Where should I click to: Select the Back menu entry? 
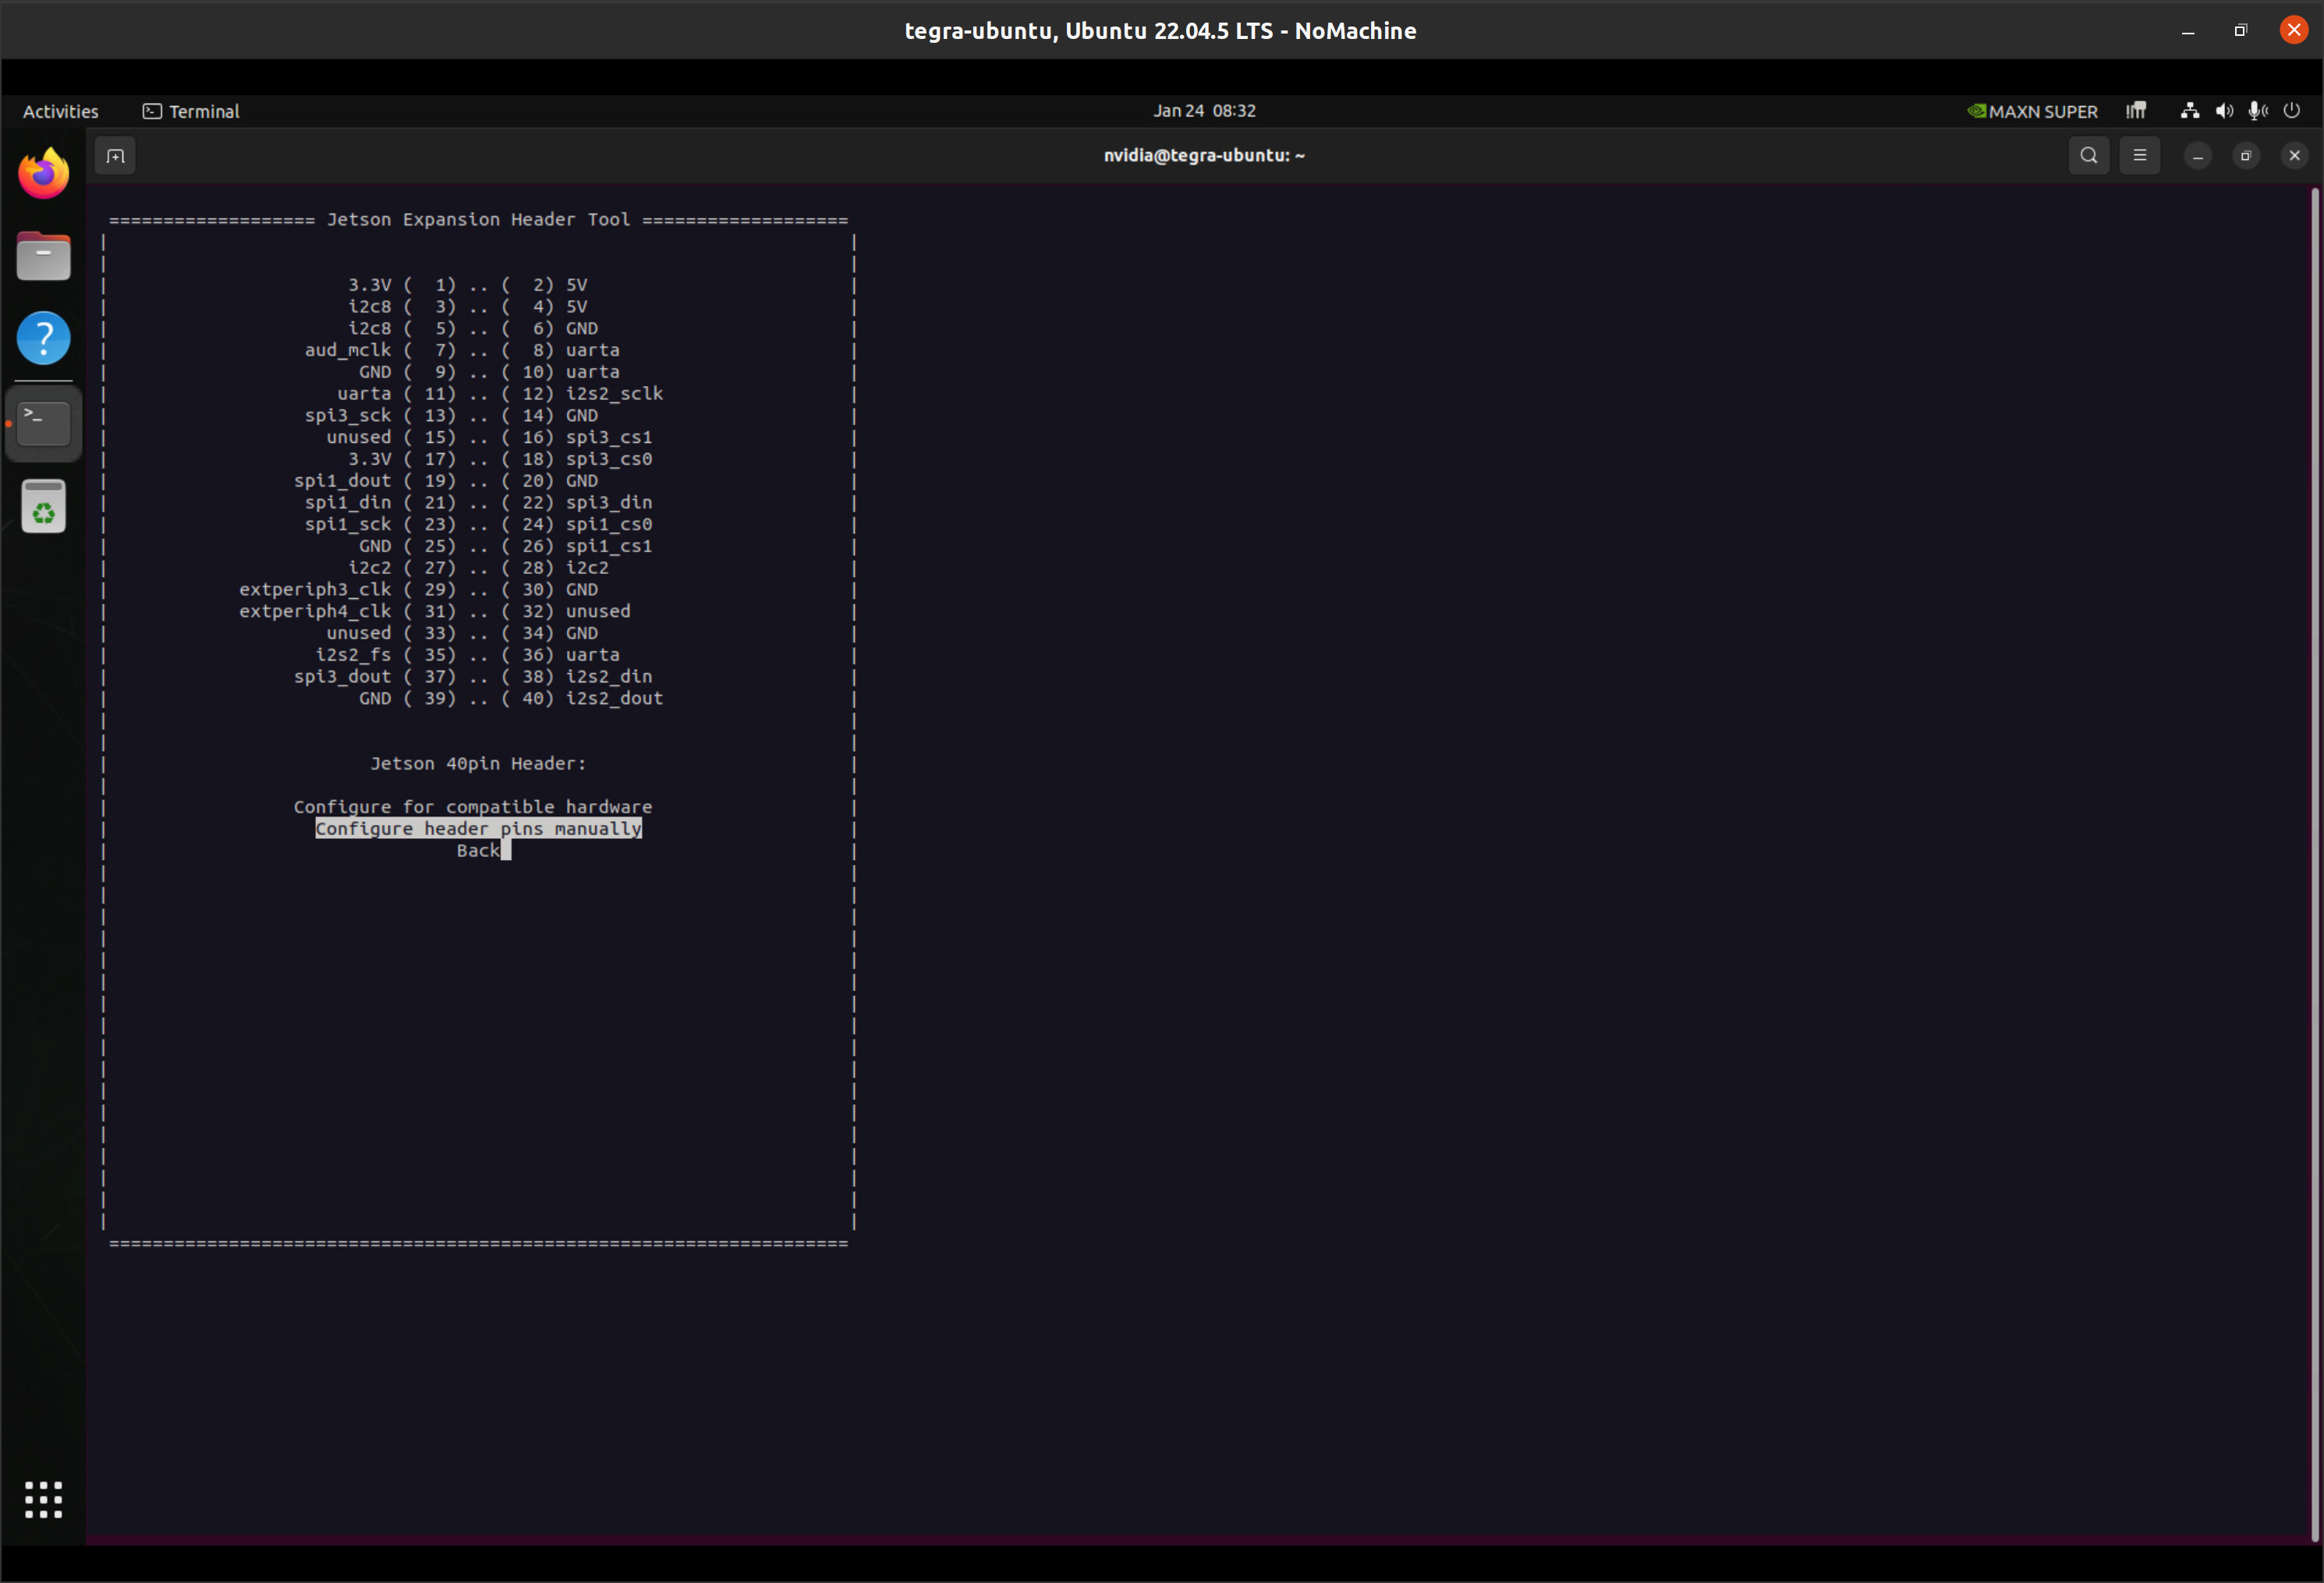pos(478,851)
